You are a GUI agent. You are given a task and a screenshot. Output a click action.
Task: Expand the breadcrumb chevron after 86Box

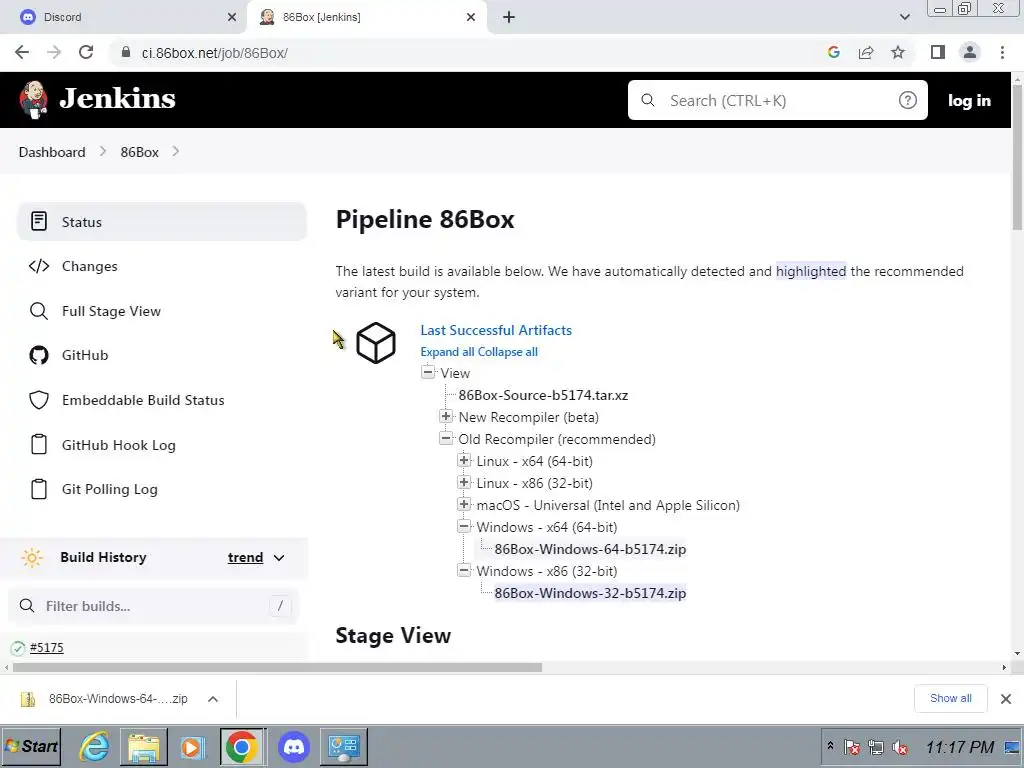[x=175, y=152]
